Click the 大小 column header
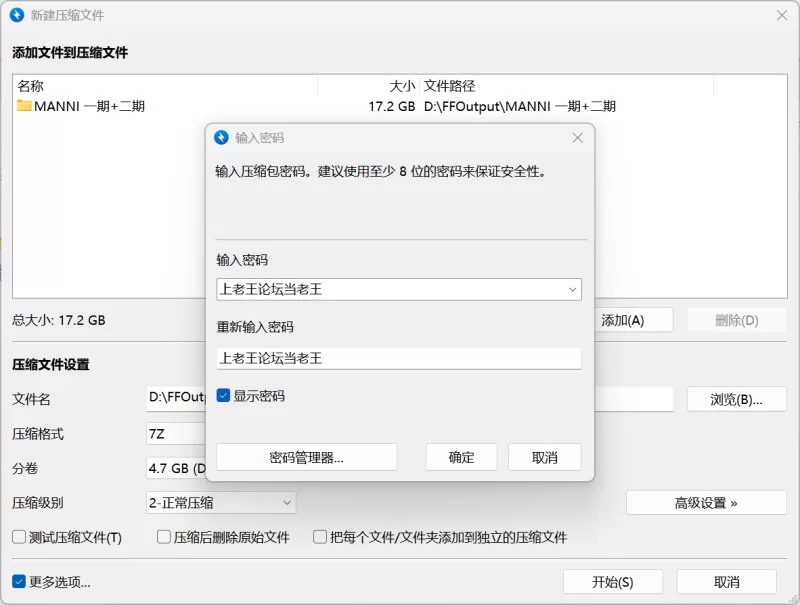The width and height of the screenshot is (800, 605). [368, 86]
